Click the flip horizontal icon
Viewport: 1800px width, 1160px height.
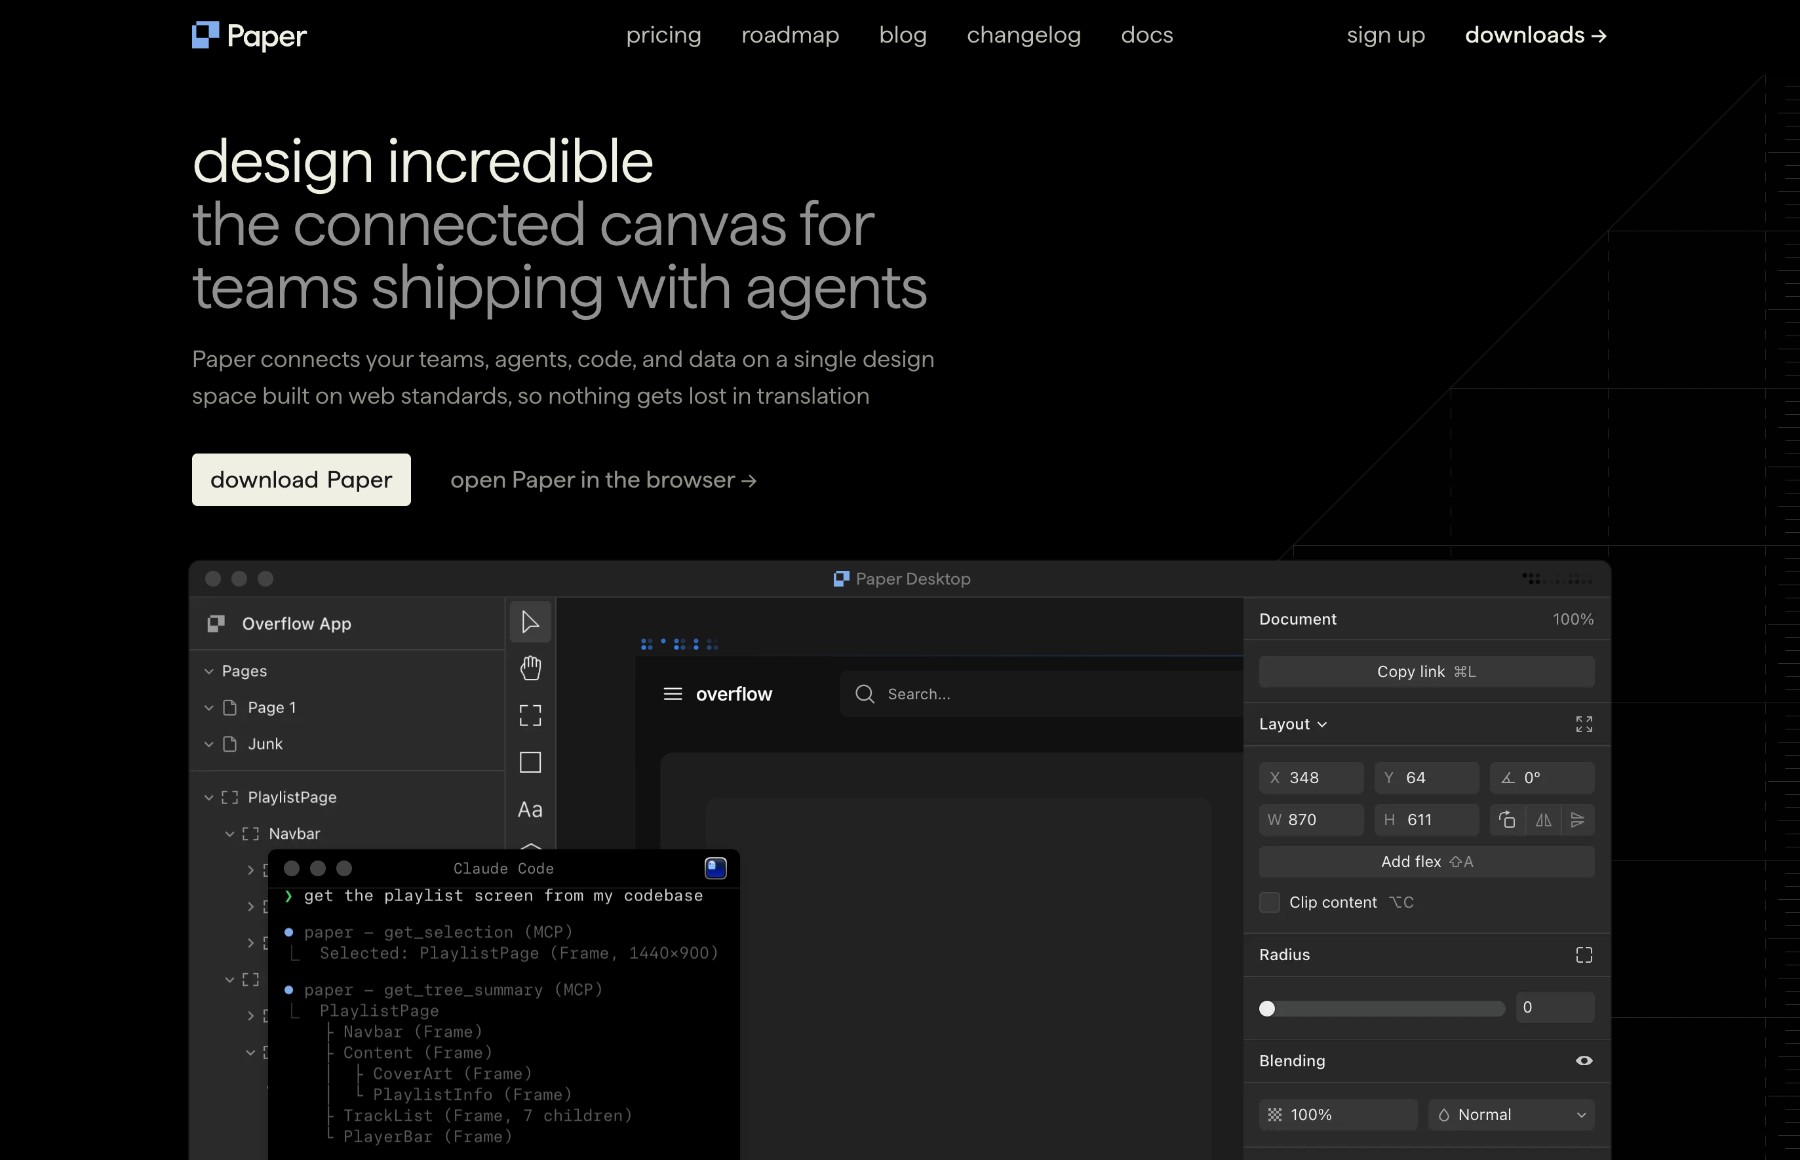(1543, 820)
